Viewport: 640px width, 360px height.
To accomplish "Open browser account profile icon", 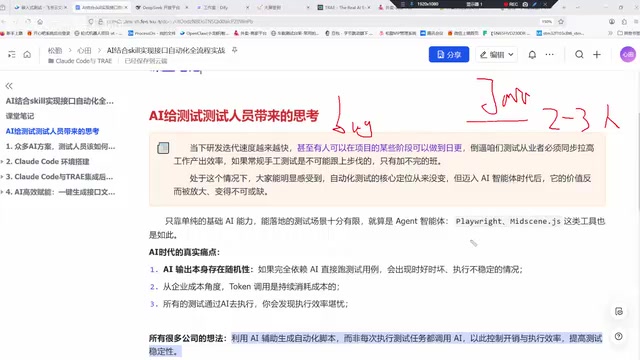I will [611, 22].
